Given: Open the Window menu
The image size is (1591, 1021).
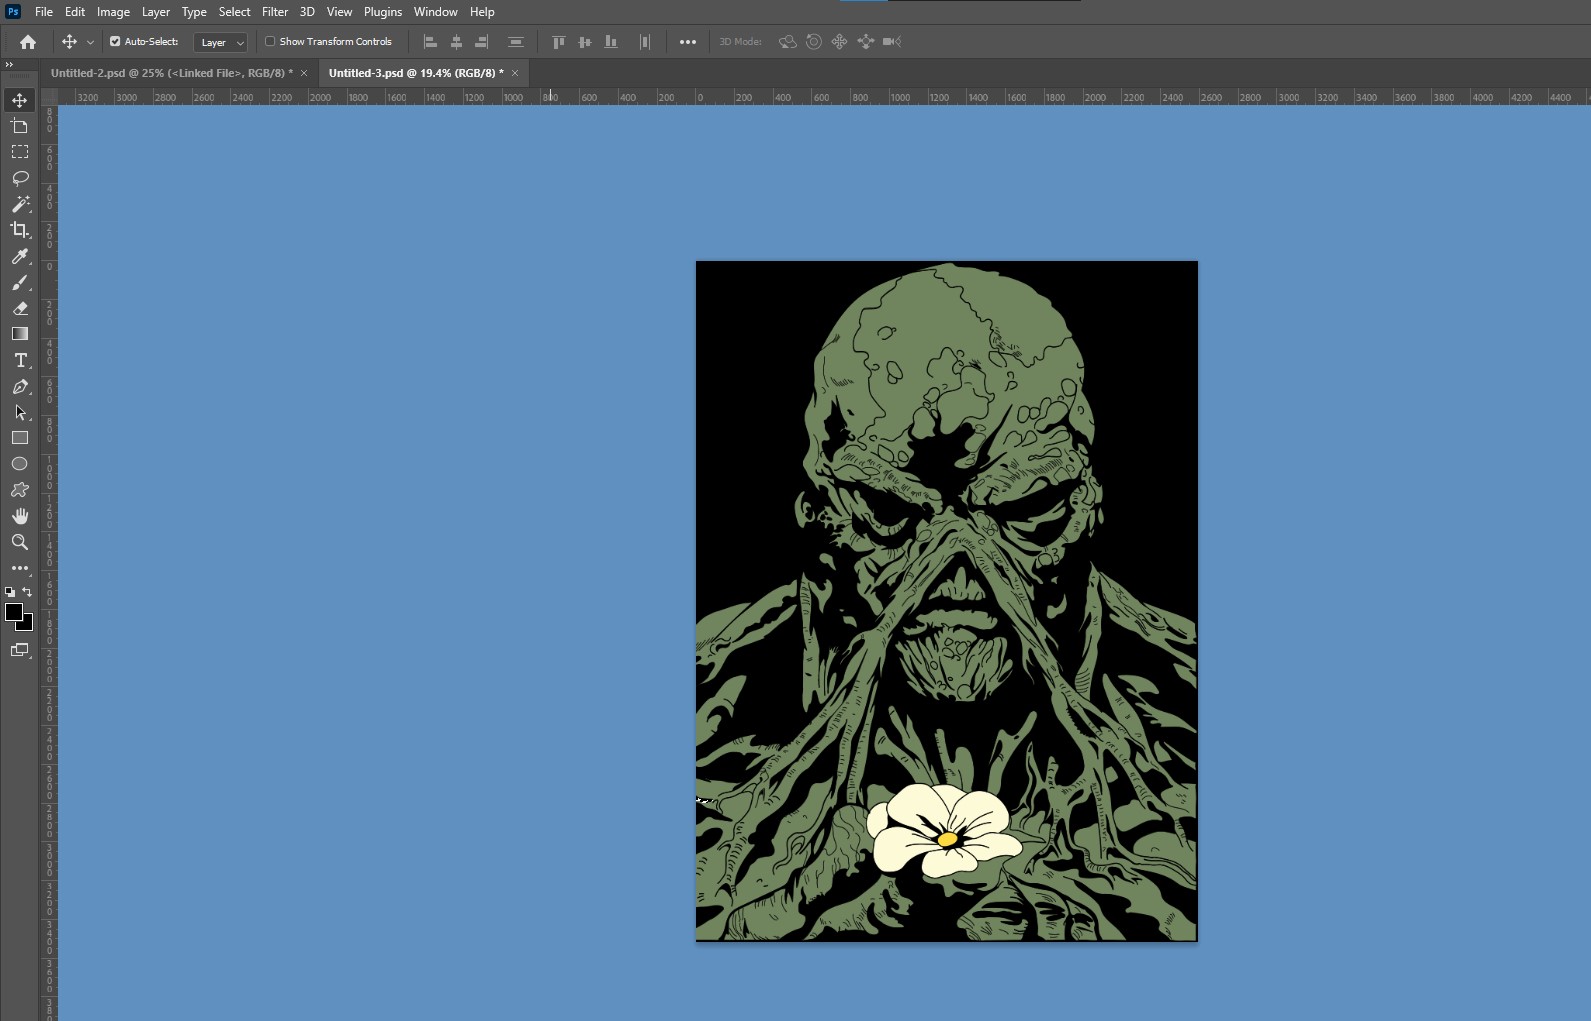Looking at the screenshot, I should (436, 12).
